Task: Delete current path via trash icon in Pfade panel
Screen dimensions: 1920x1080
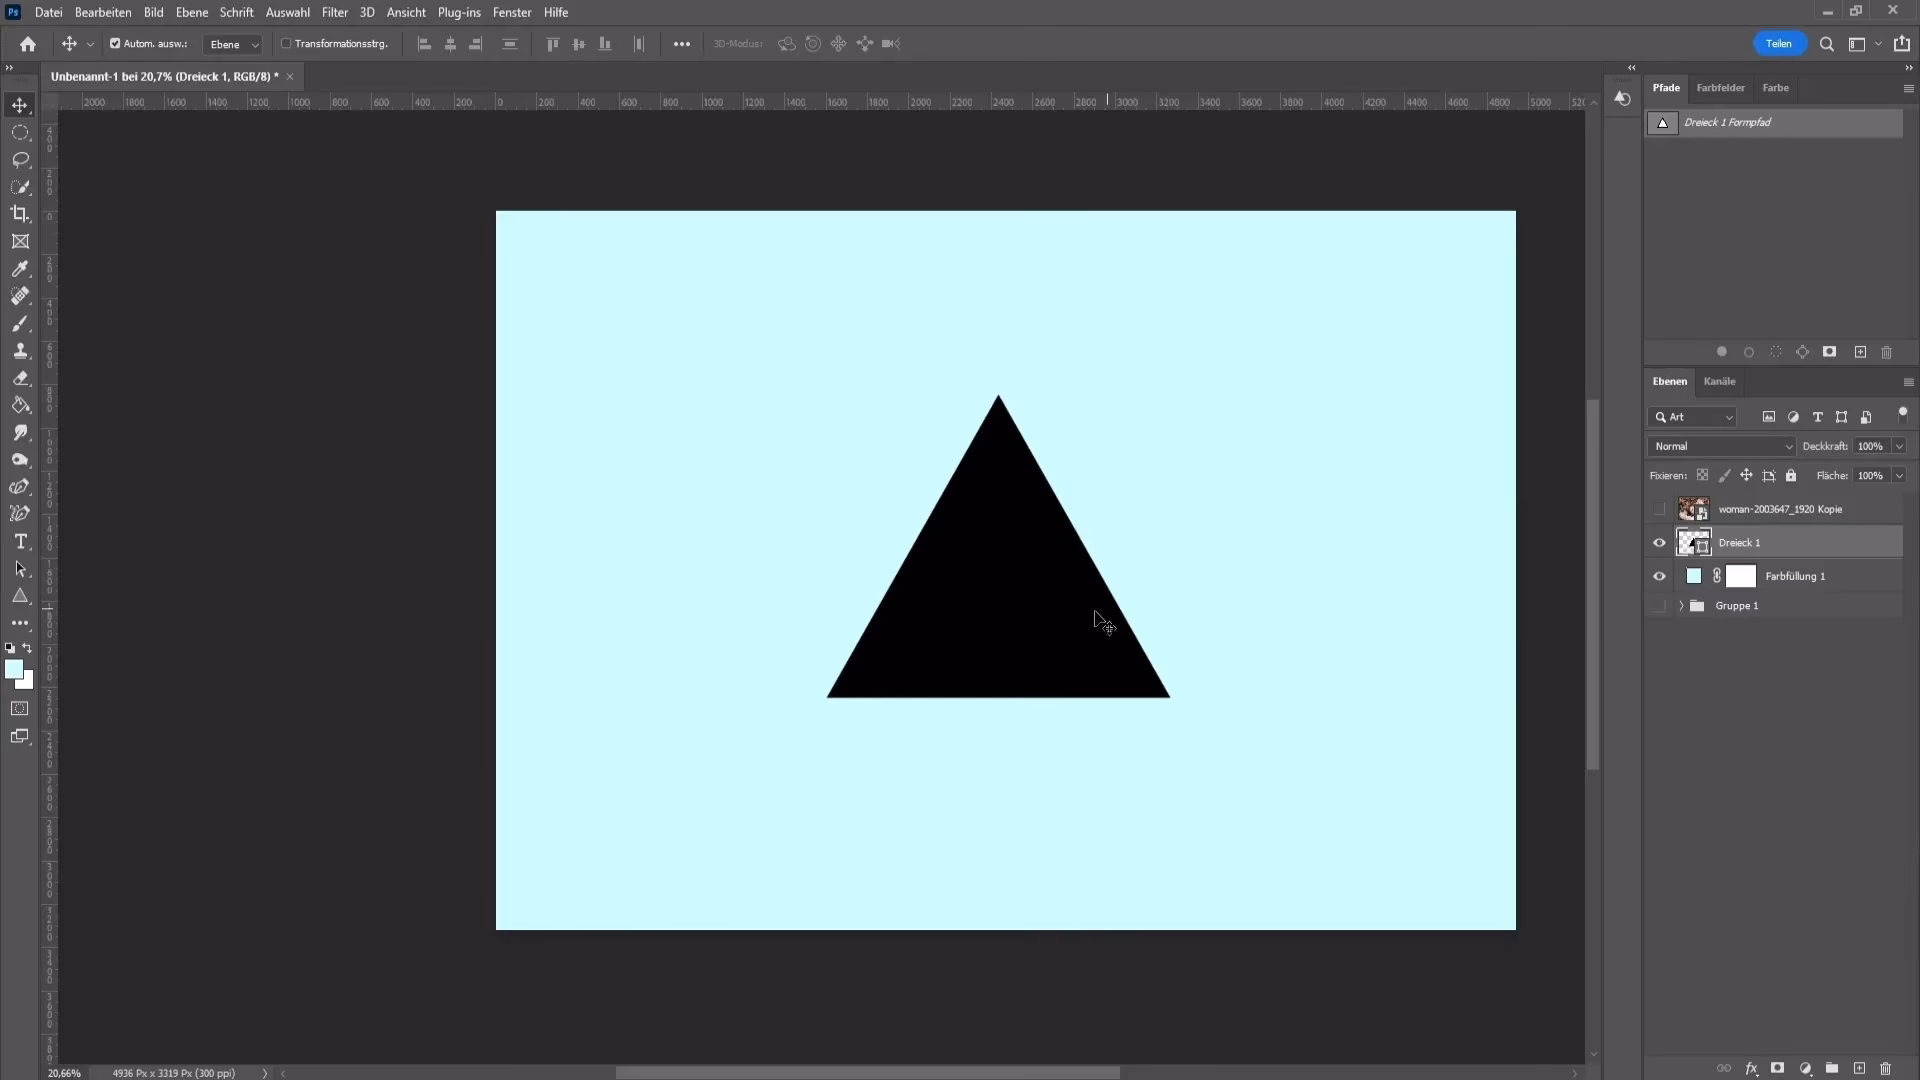Action: [x=1888, y=352]
